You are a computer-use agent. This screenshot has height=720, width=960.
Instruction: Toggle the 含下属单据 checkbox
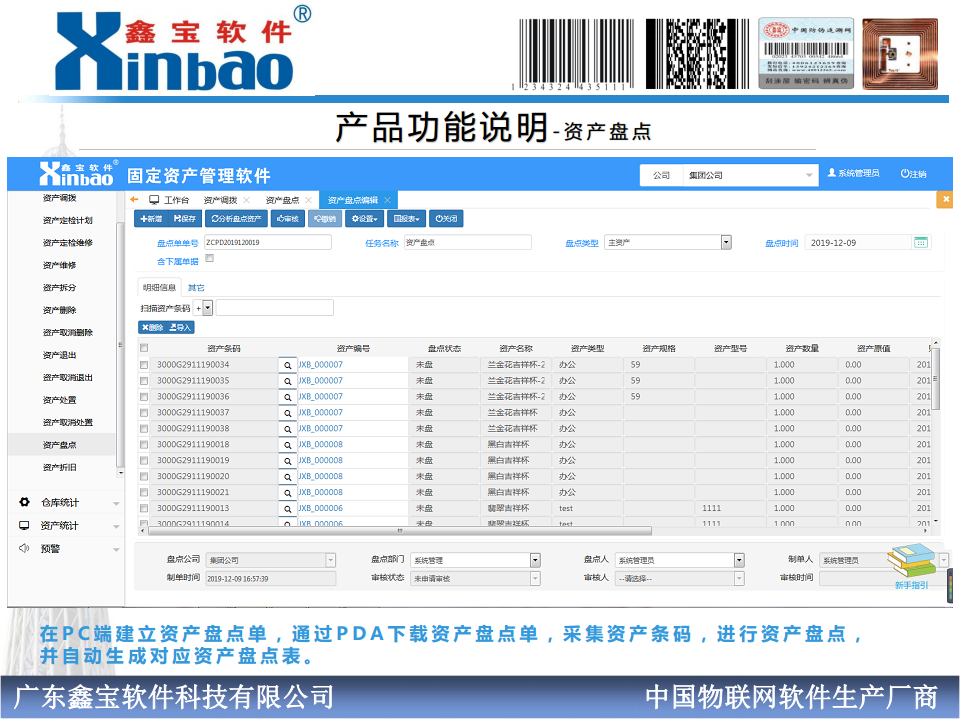coord(209,259)
